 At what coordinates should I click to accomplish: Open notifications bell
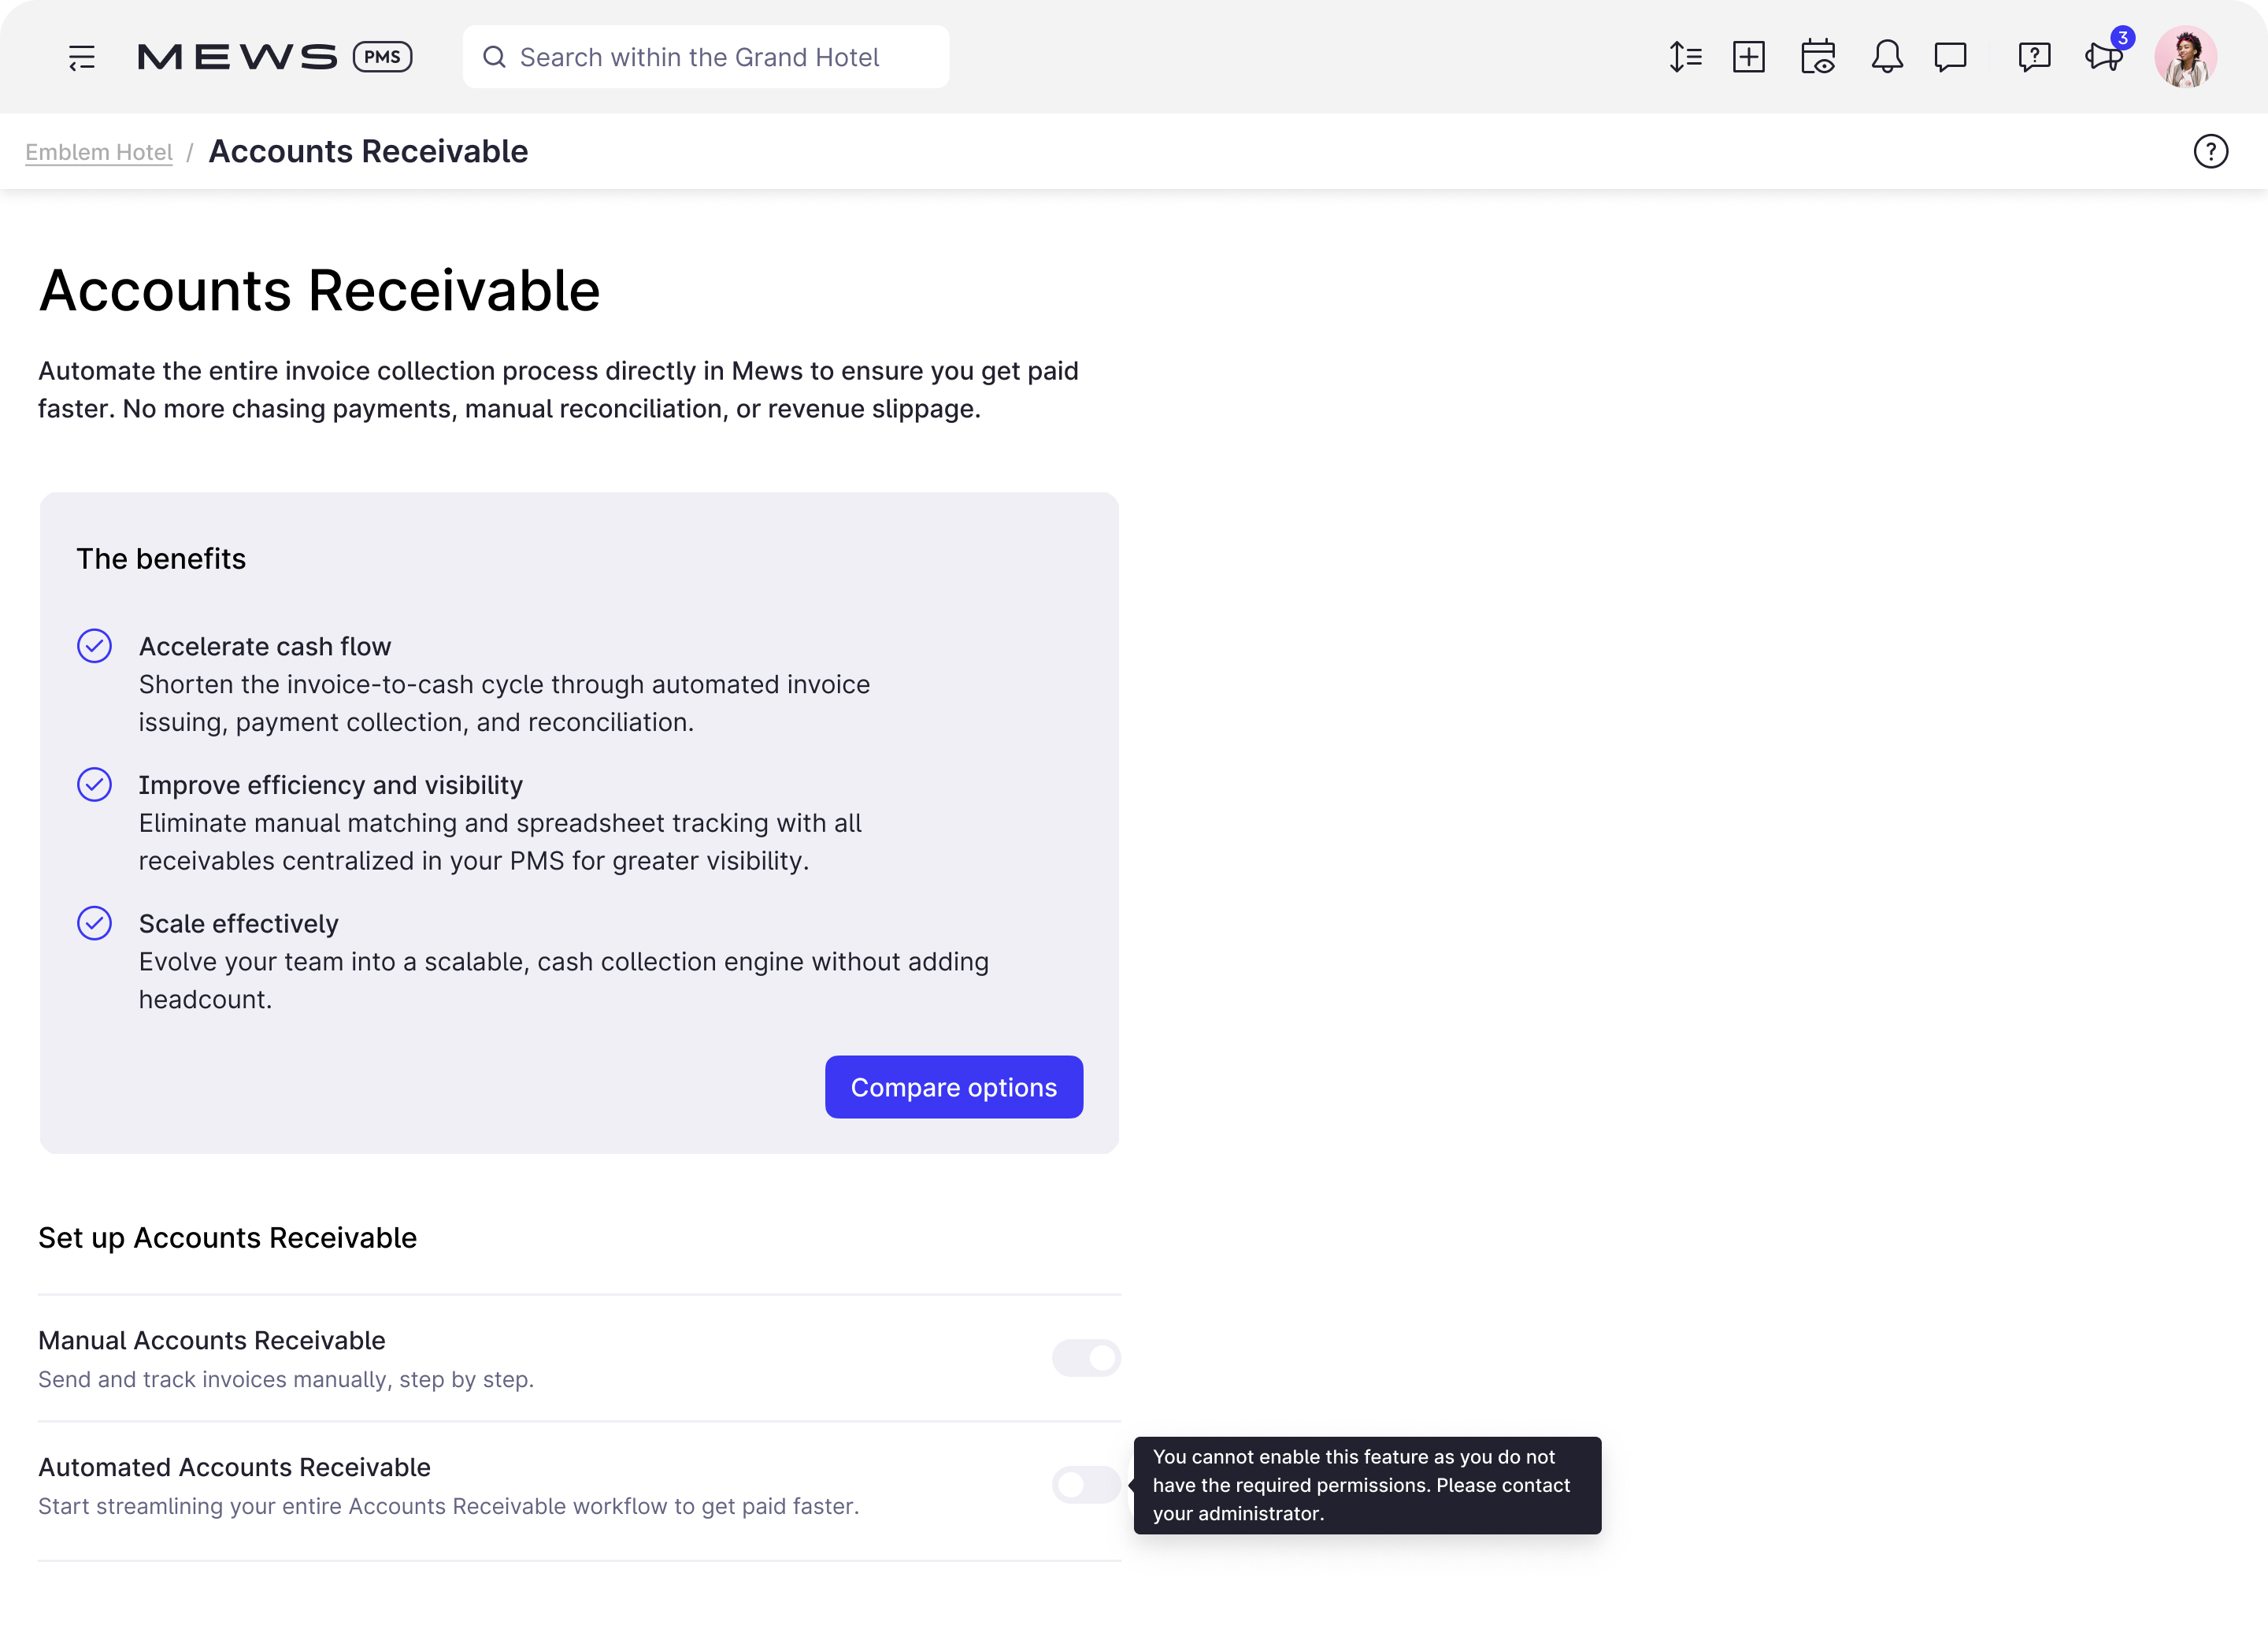(1887, 57)
